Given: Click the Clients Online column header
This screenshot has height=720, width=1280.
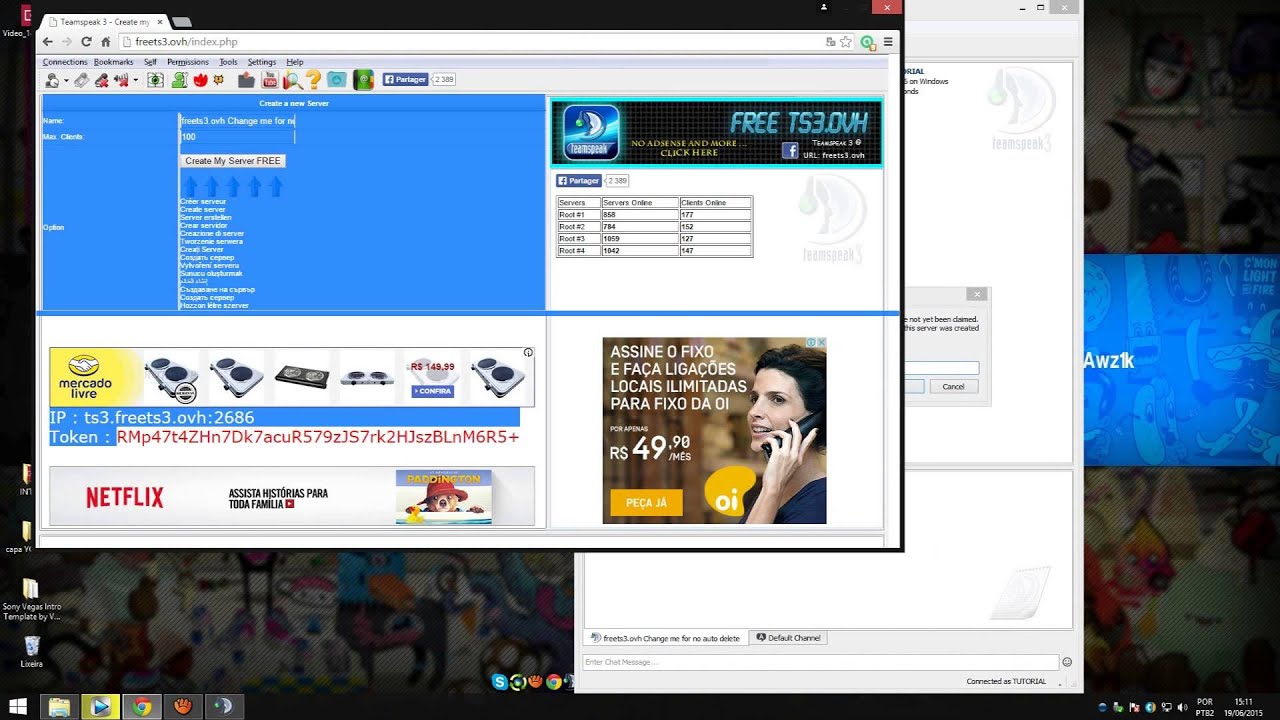Looking at the screenshot, I should pos(715,203).
